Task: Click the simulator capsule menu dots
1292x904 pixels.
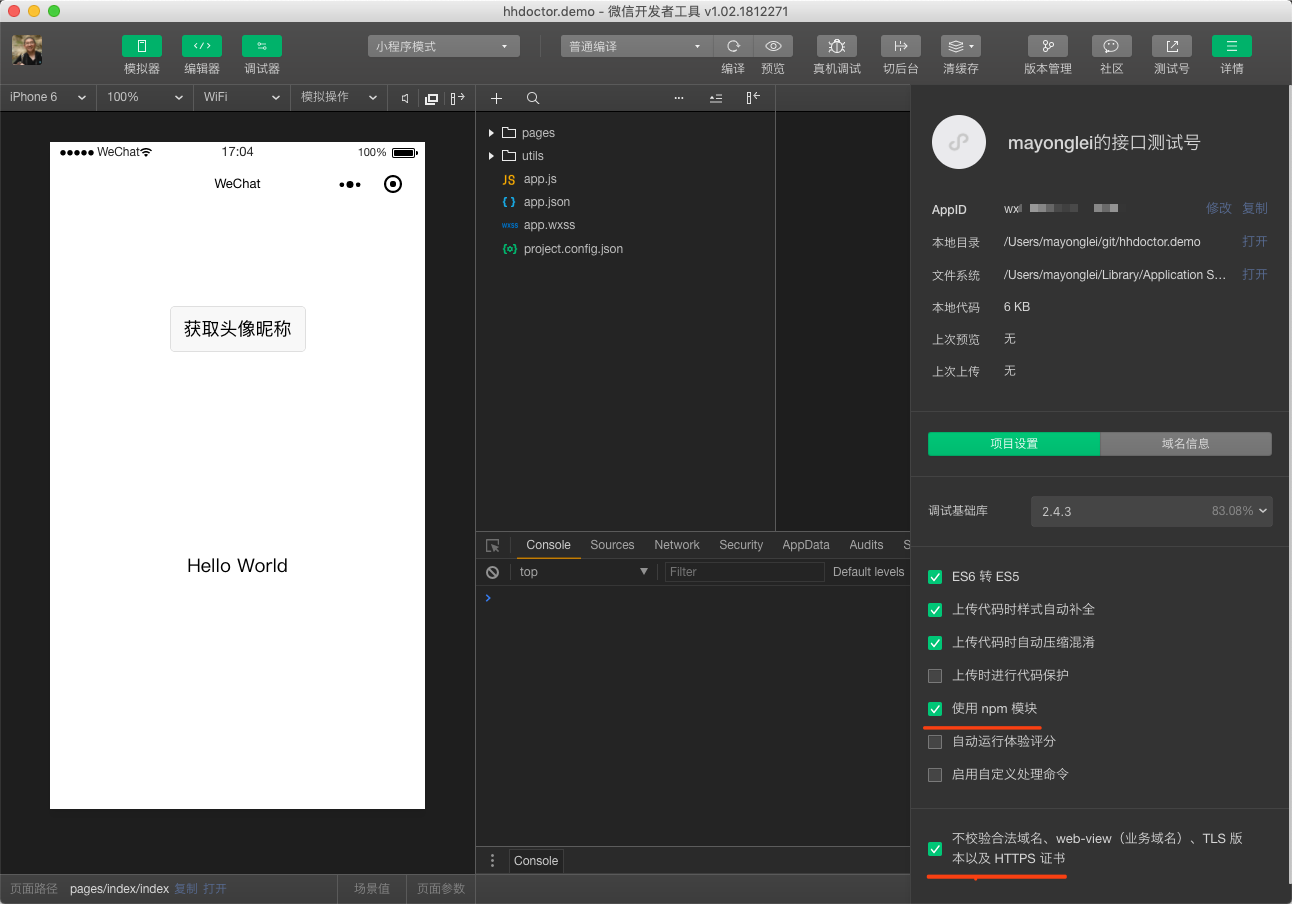Action: [x=350, y=184]
